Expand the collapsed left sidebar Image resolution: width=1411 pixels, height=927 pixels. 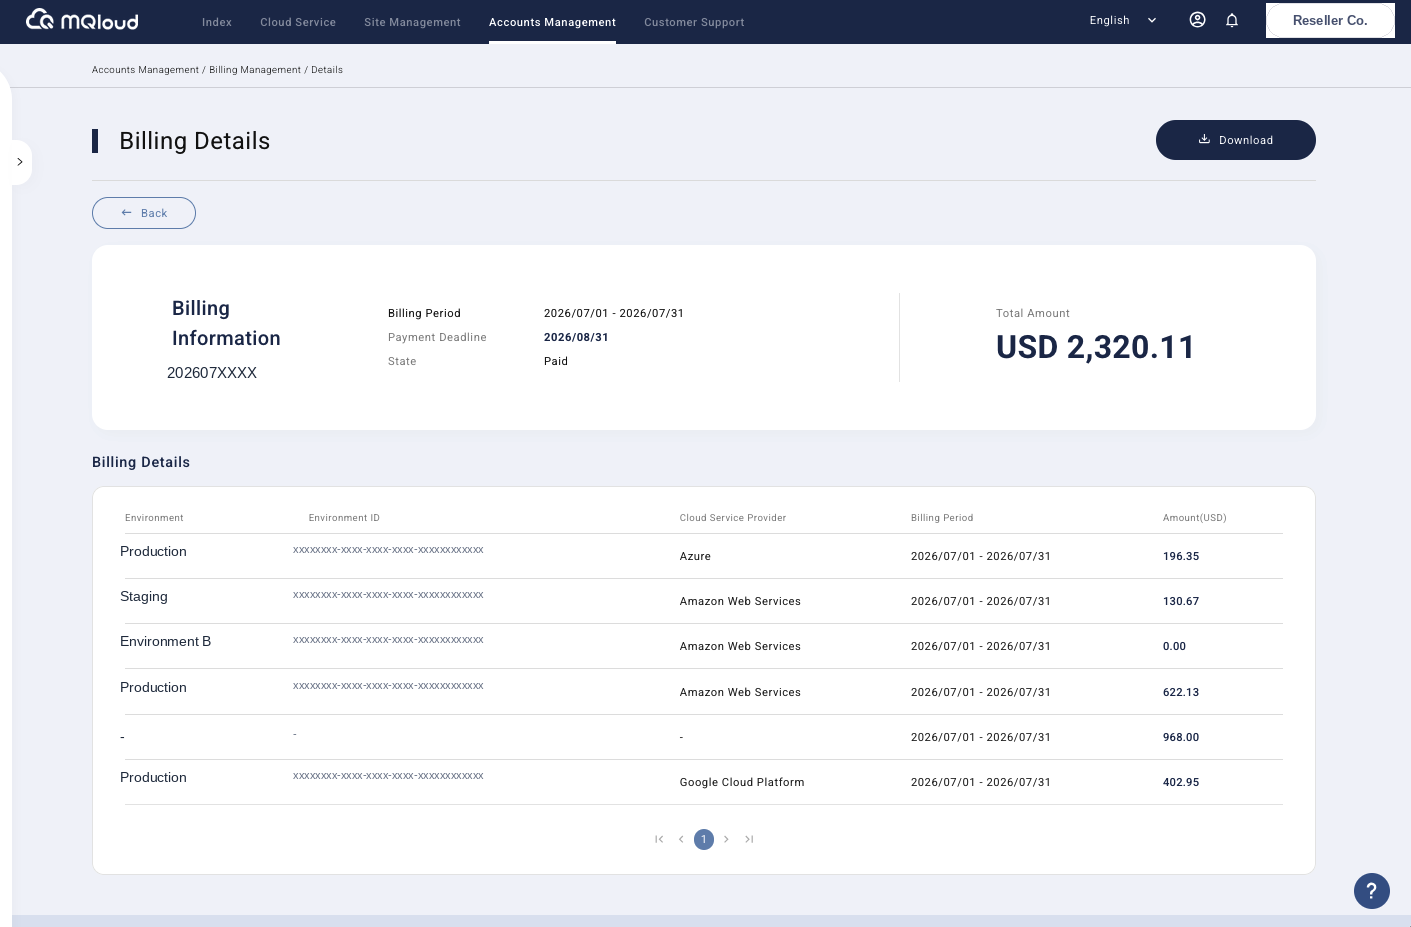tap(20, 162)
